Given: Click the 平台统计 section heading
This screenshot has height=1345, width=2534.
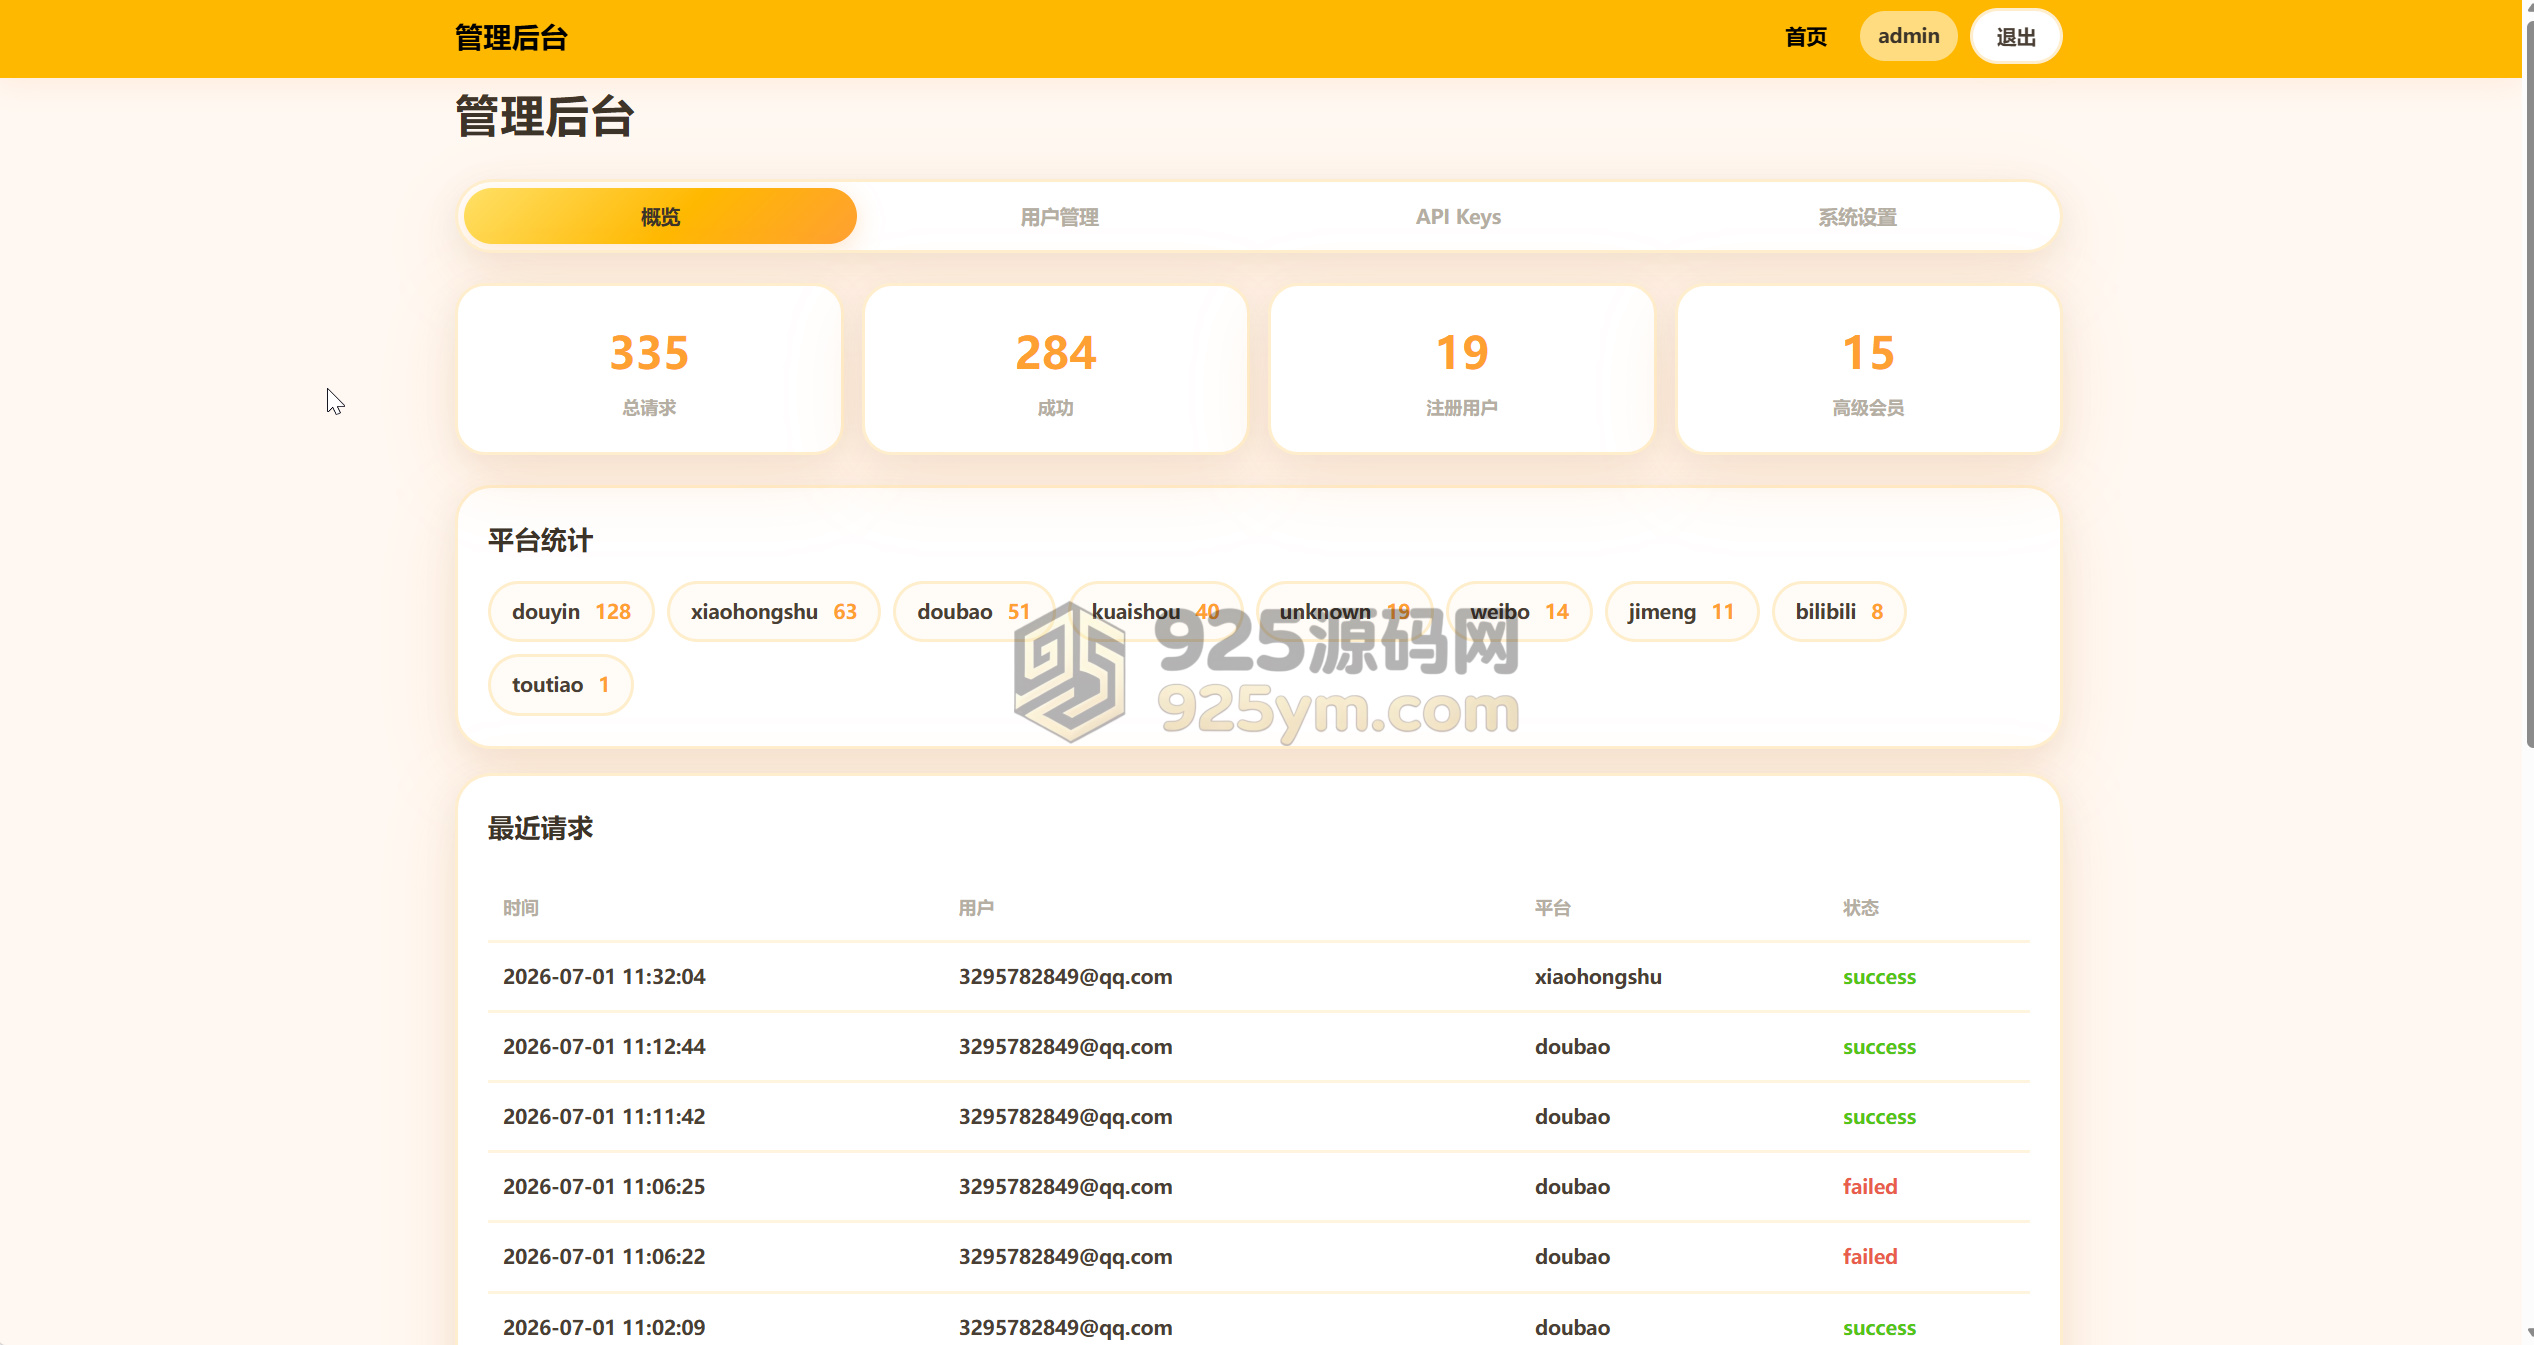Looking at the screenshot, I should (x=540, y=541).
